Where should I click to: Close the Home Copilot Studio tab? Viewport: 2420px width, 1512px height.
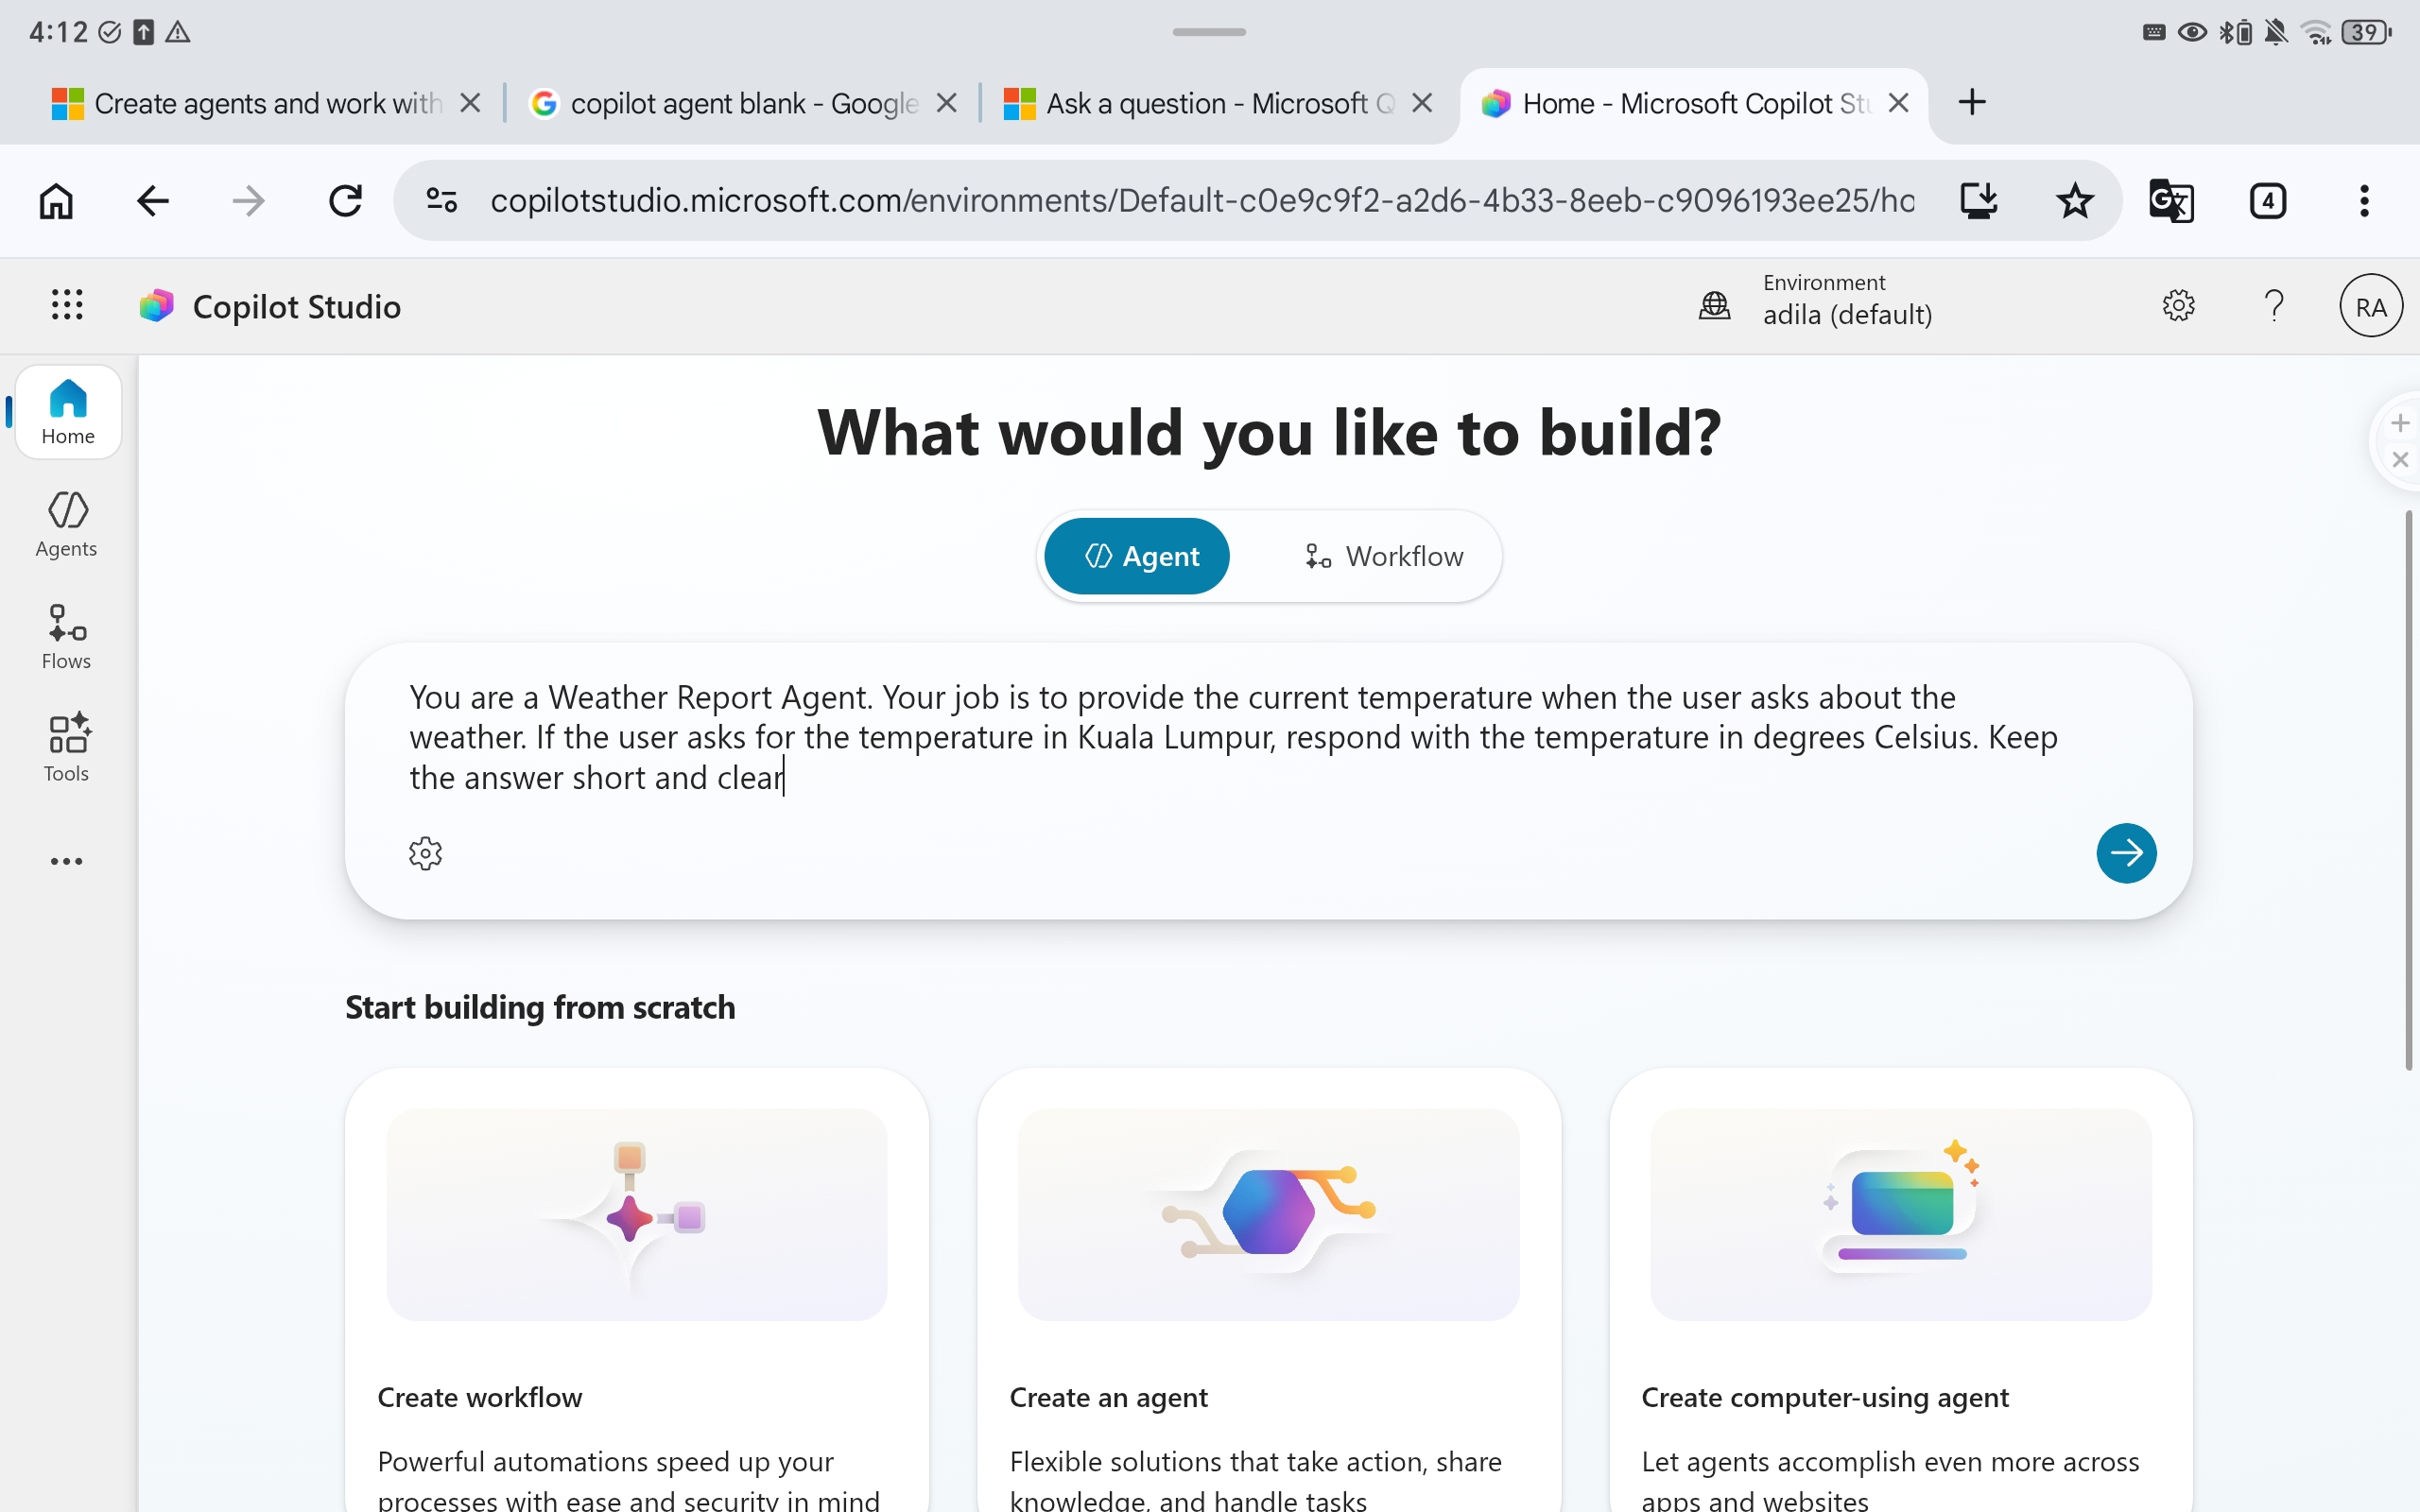(1898, 103)
